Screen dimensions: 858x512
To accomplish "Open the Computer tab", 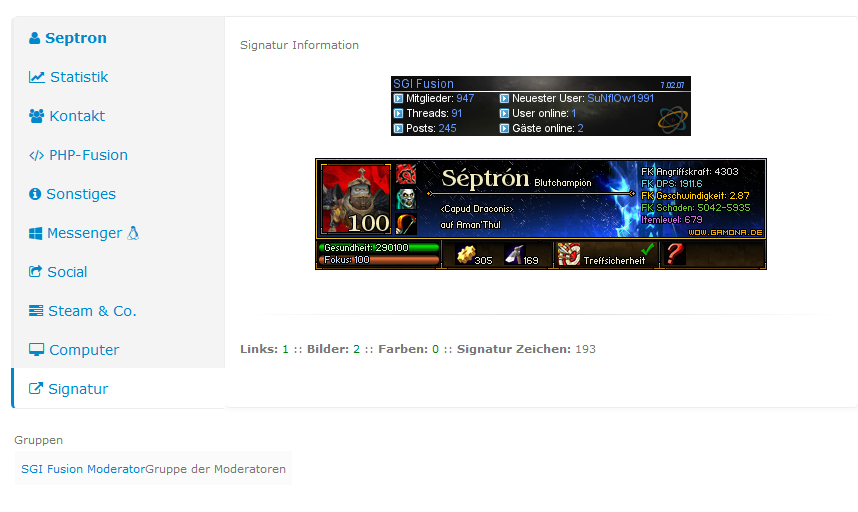I will point(119,350).
